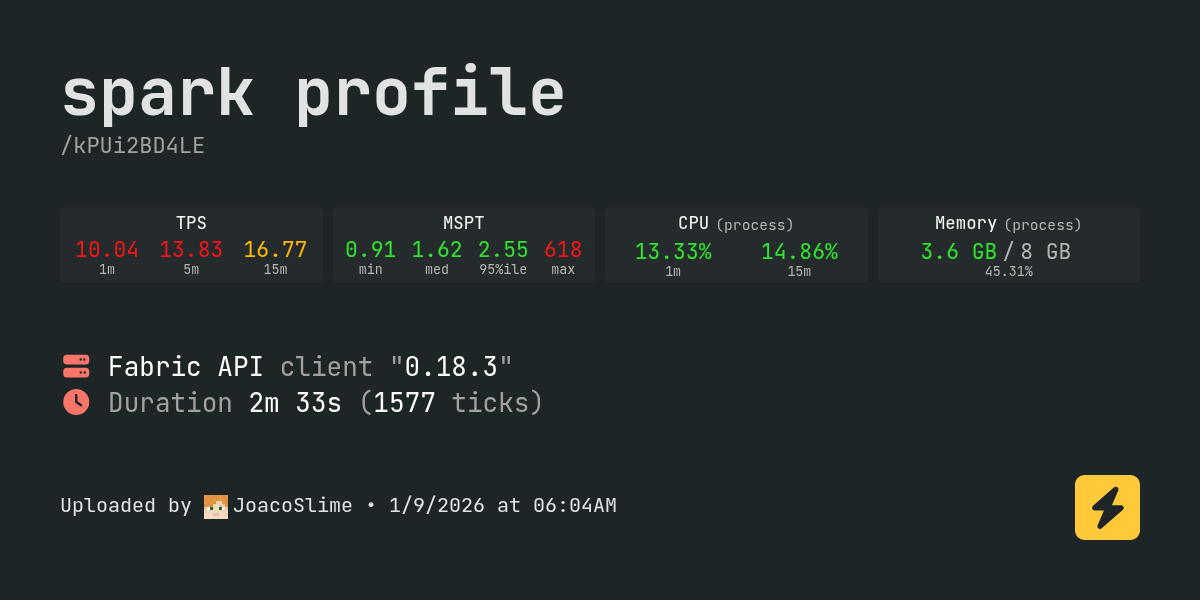Viewport: 1200px width, 600px height.
Task: Click the CPU 15m value 14.86%
Action: tap(799, 252)
